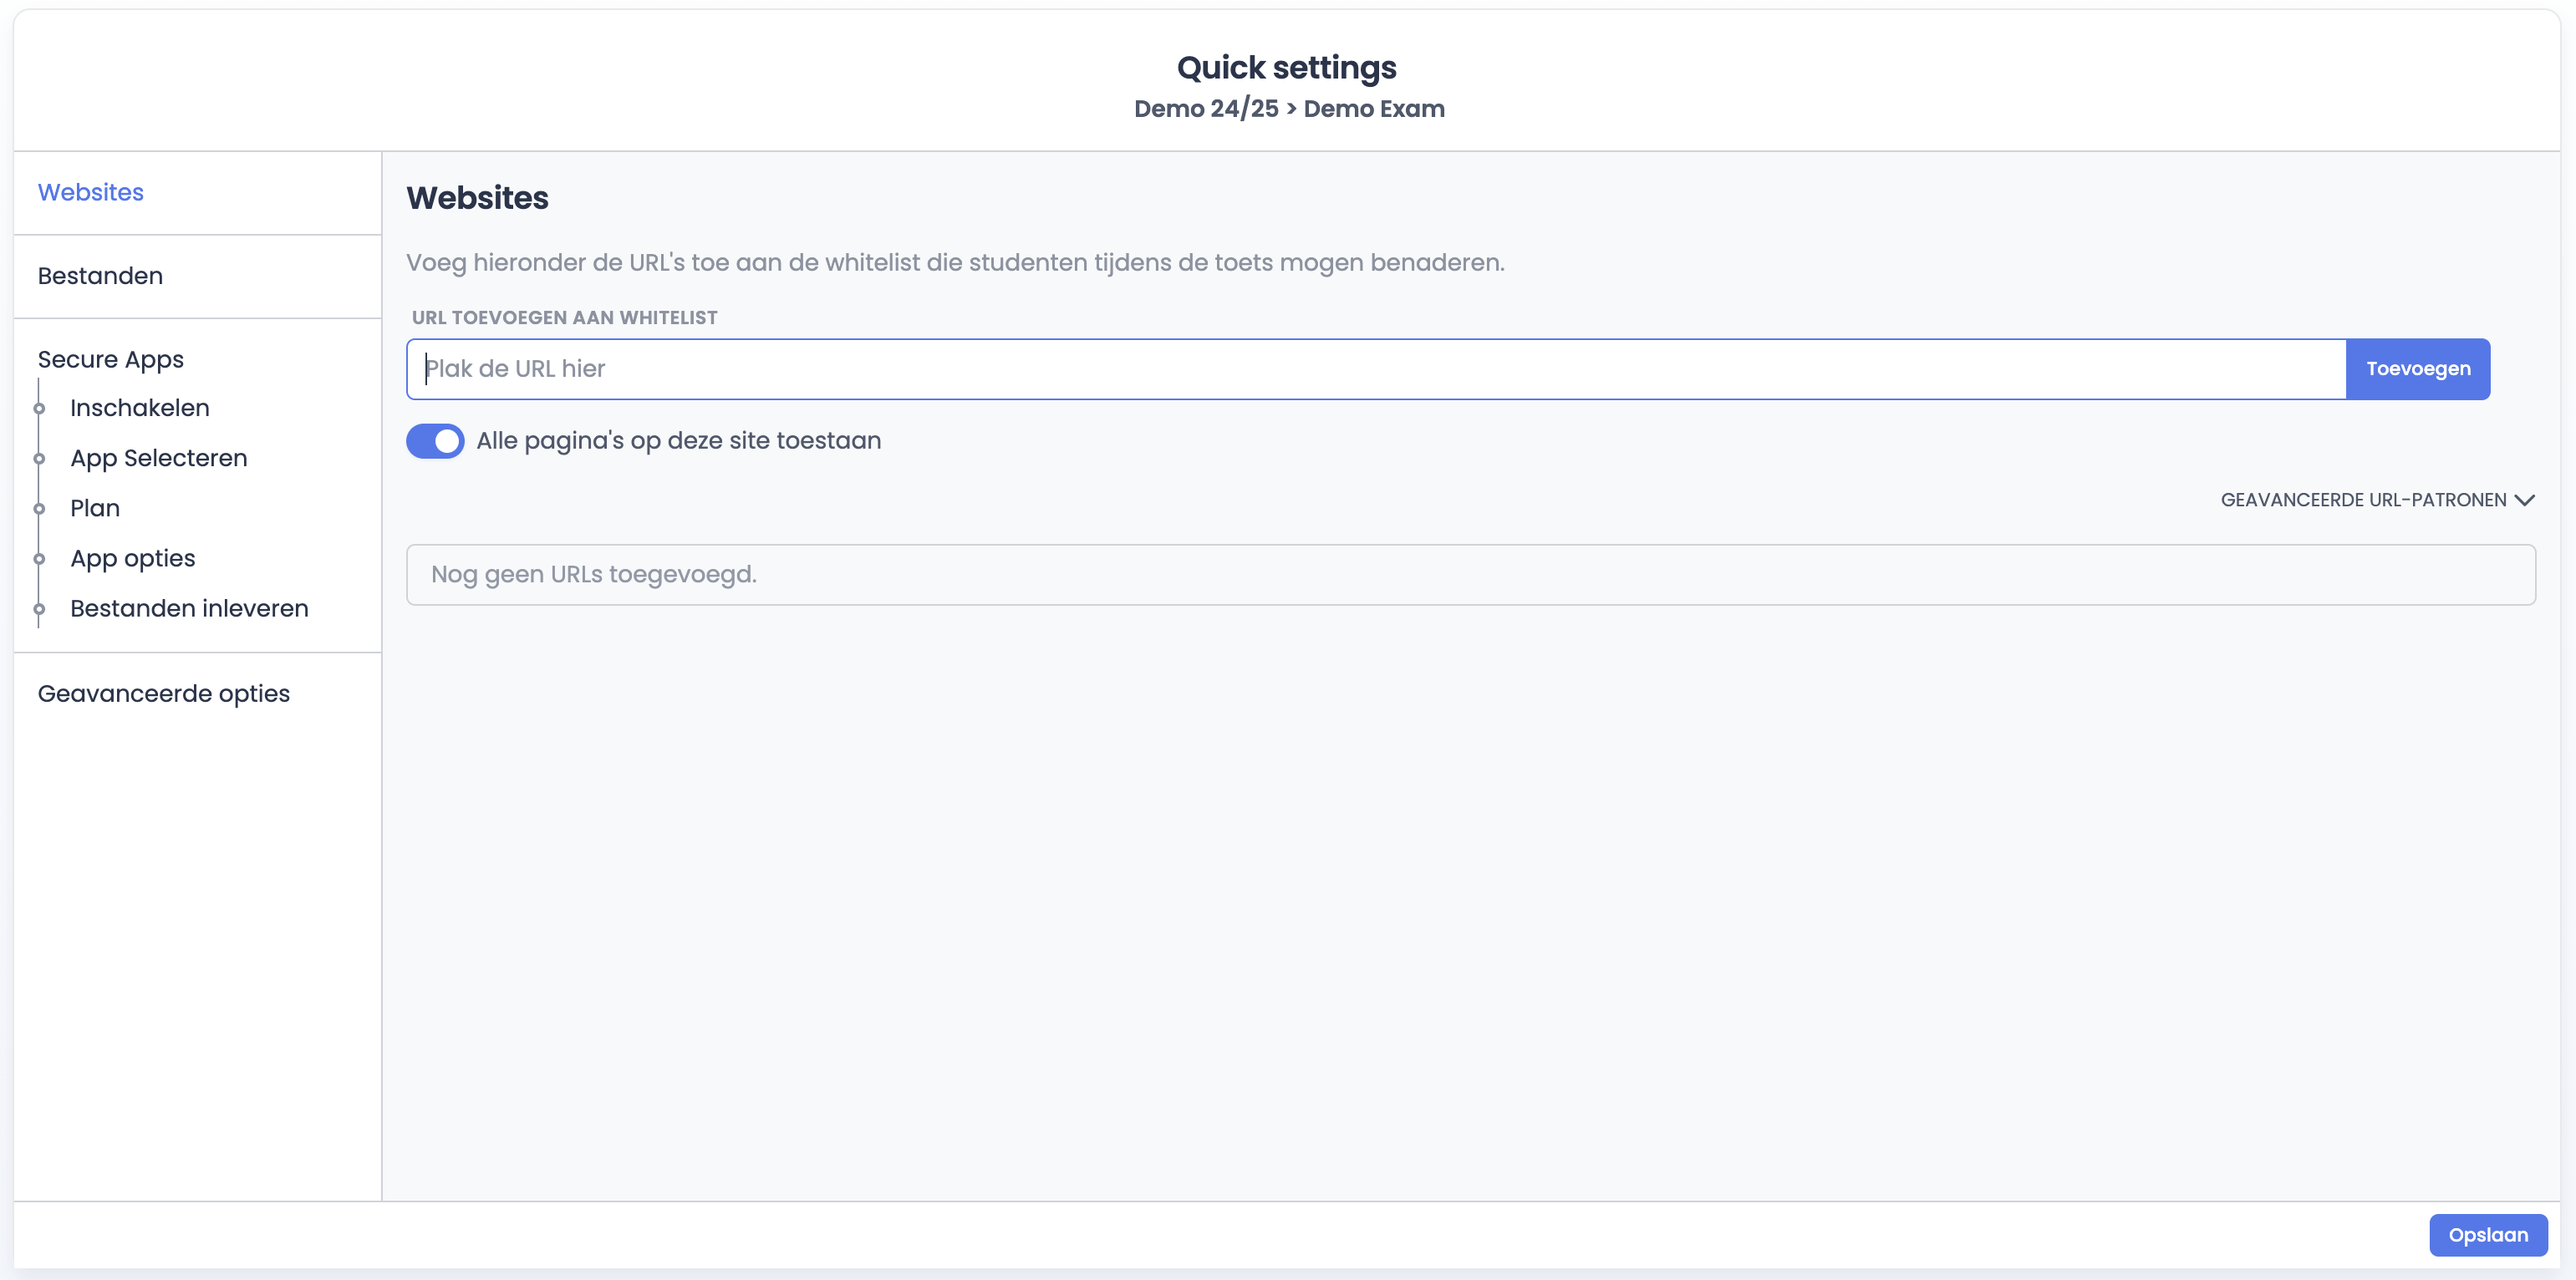Image resolution: width=2576 pixels, height=1280 pixels.
Task: Open the Websites section in sidebar
Action: click(x=90, y=192)
